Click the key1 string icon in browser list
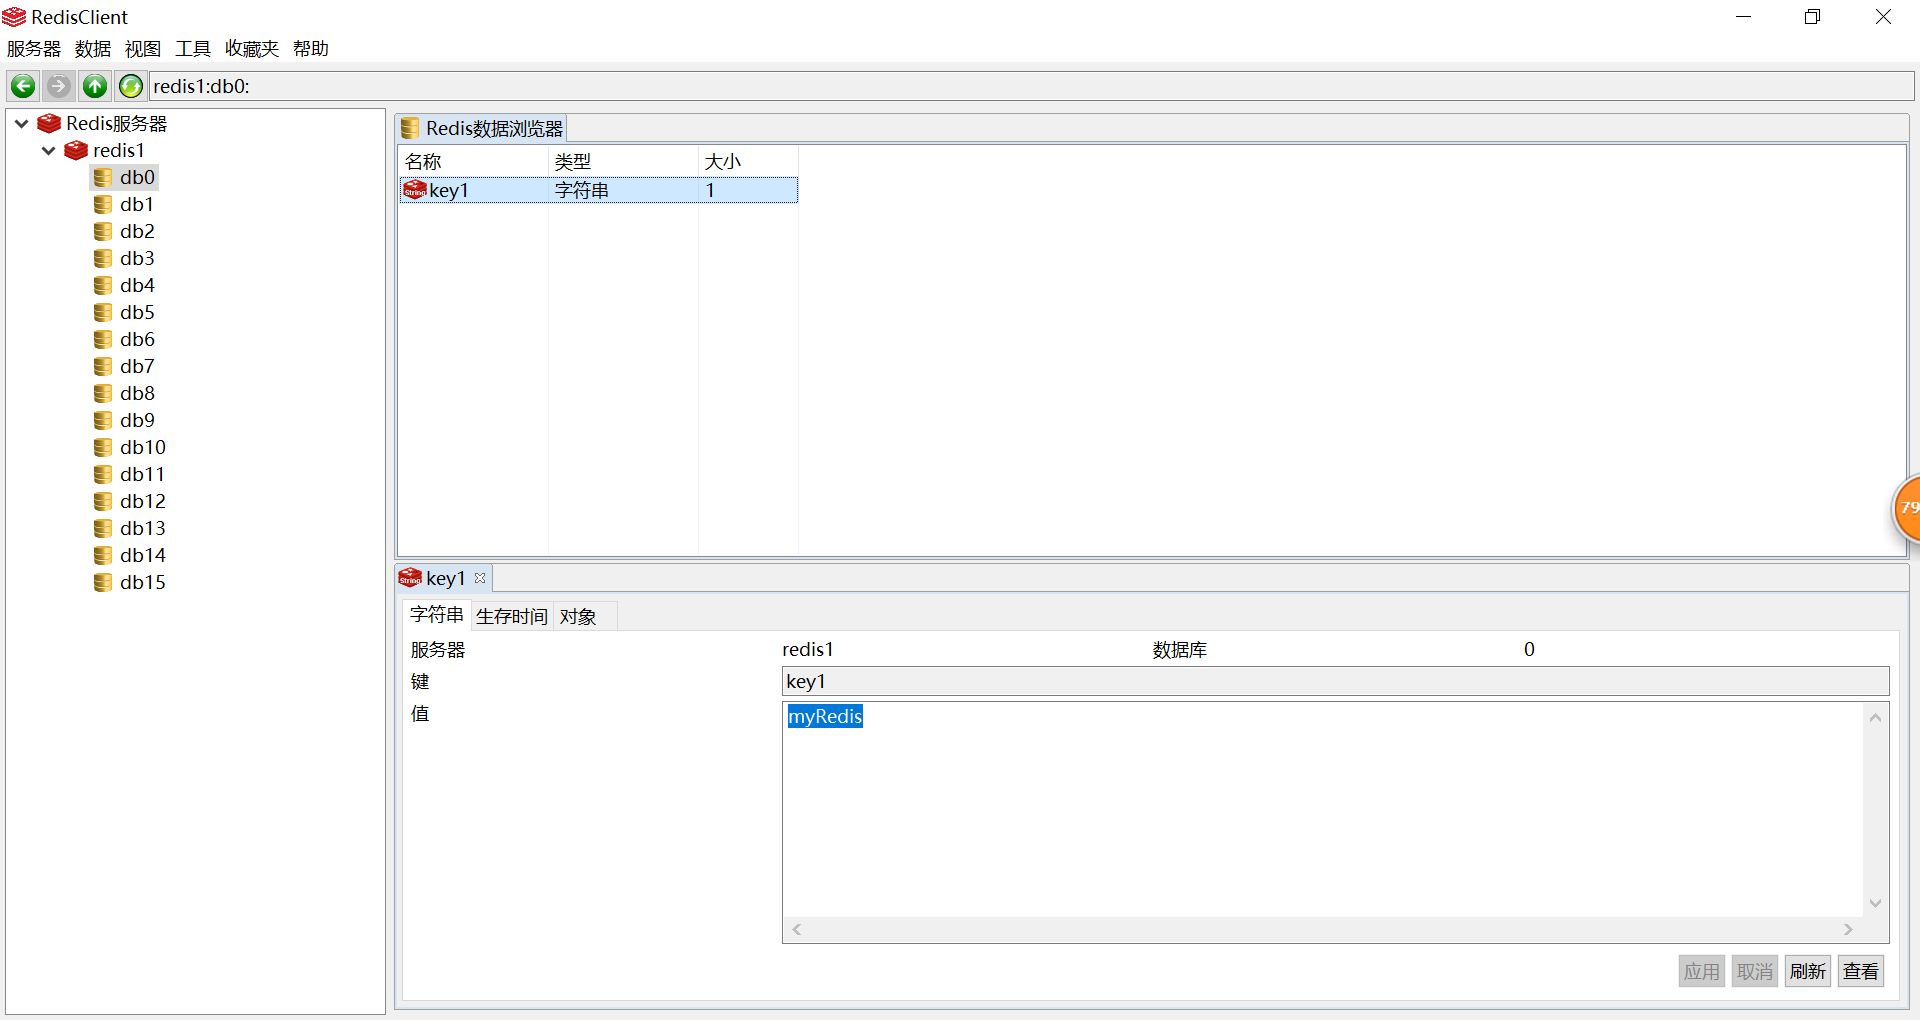 (415, 190)
